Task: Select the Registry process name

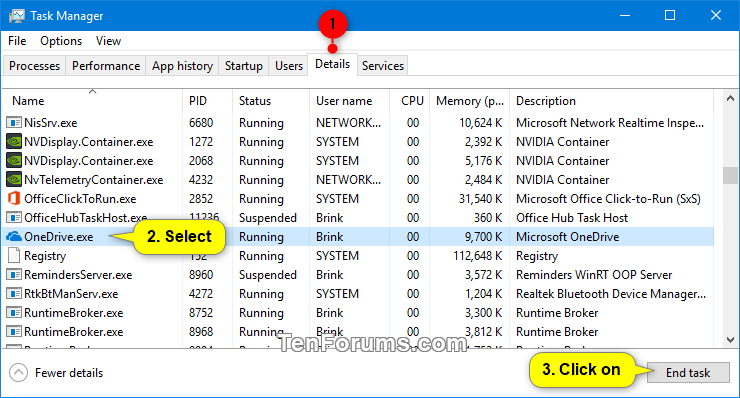Action: click(x=45, y=256)
